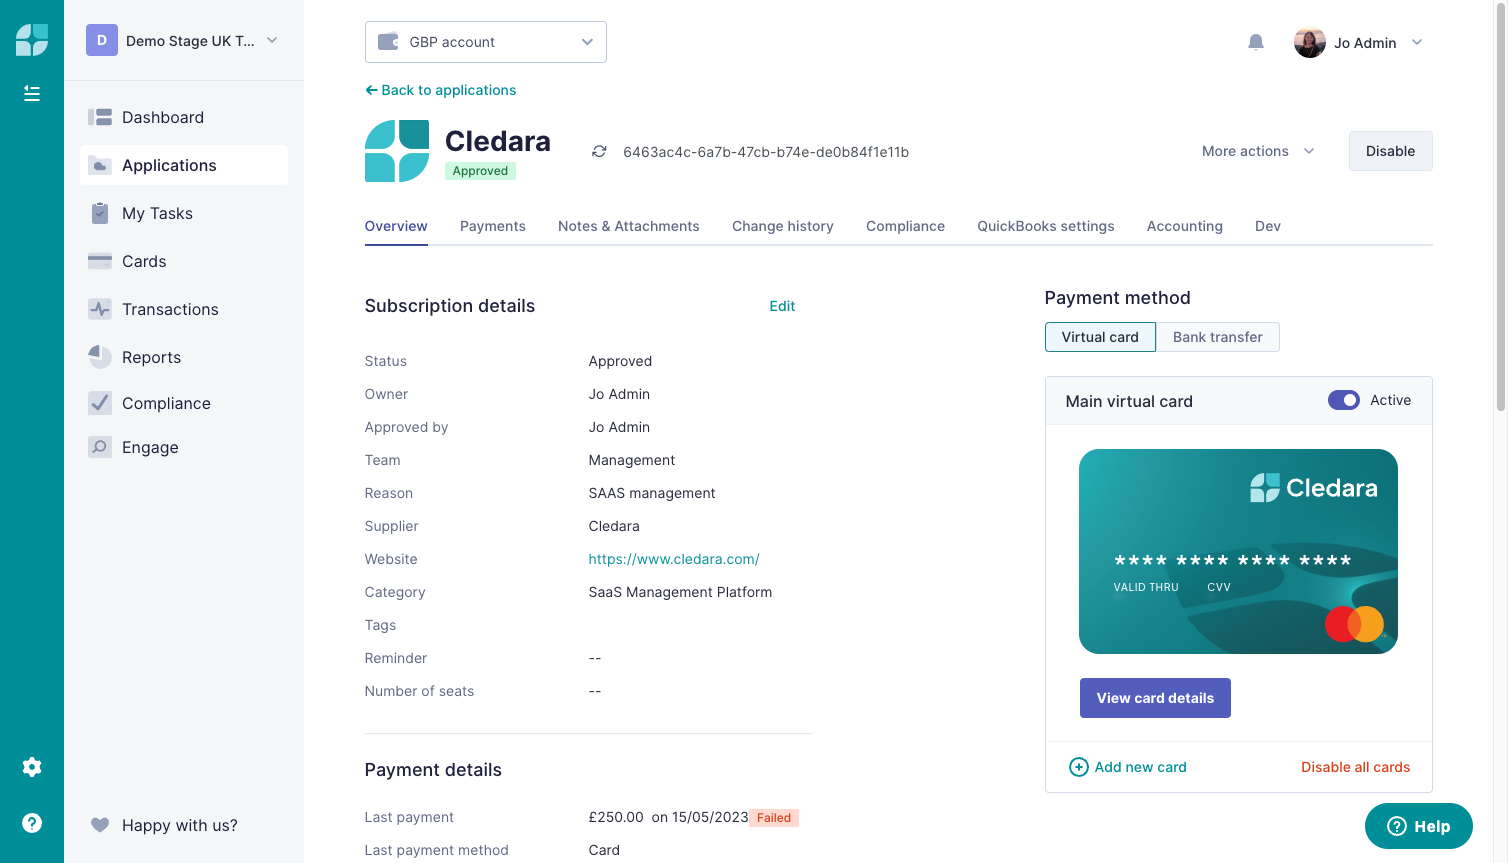Click the help question mark icon in left rail
This screenshot has width=1508, height=863.
point(32,823)
